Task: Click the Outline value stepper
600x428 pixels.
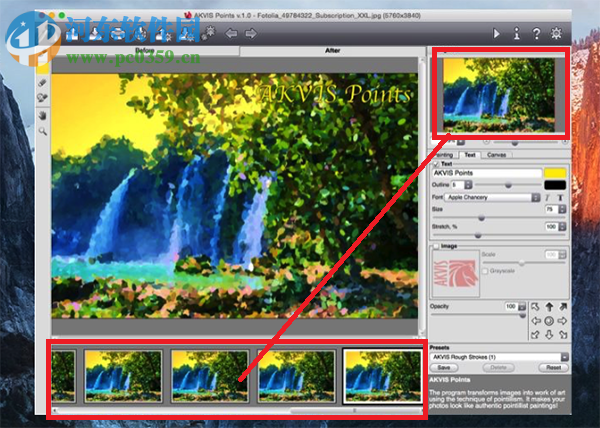Action: pyautogui.click(x=468, y=185)
